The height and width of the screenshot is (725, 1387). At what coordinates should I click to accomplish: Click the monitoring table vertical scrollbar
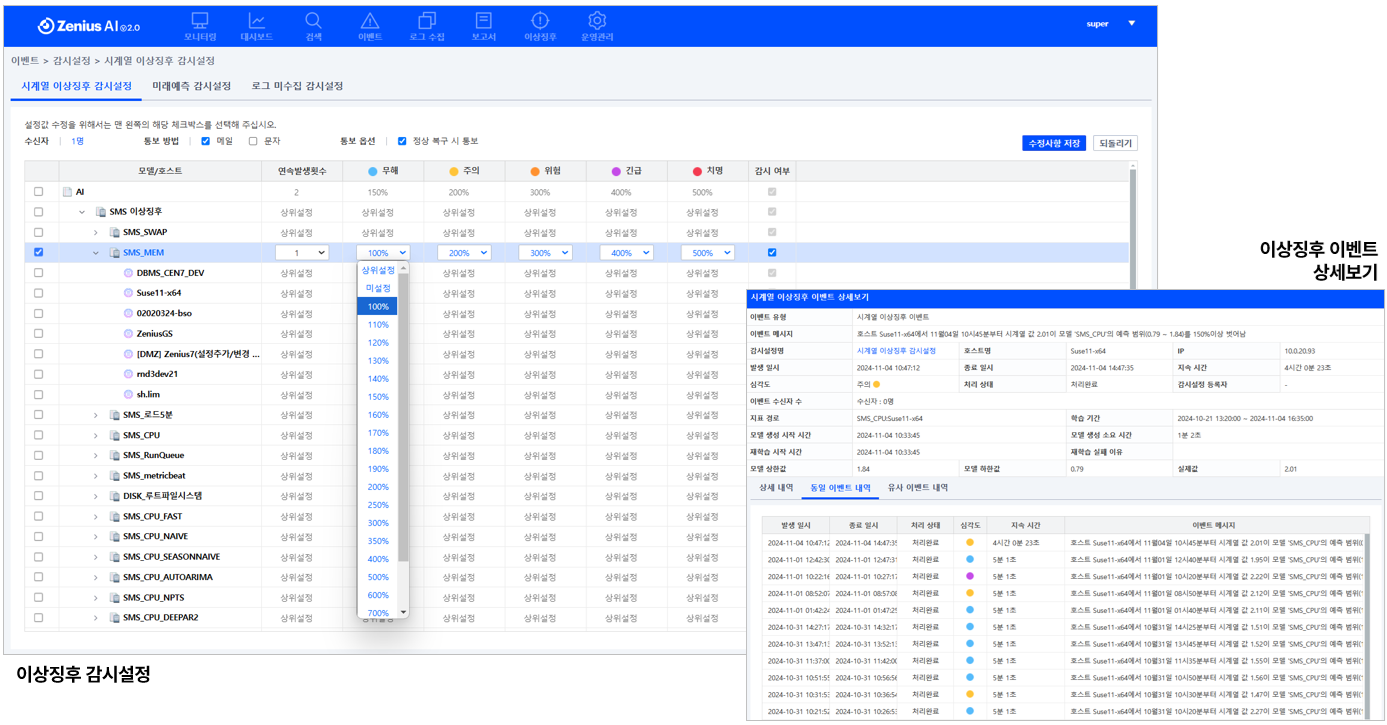pyautogui.click(x=1133, y=230)
